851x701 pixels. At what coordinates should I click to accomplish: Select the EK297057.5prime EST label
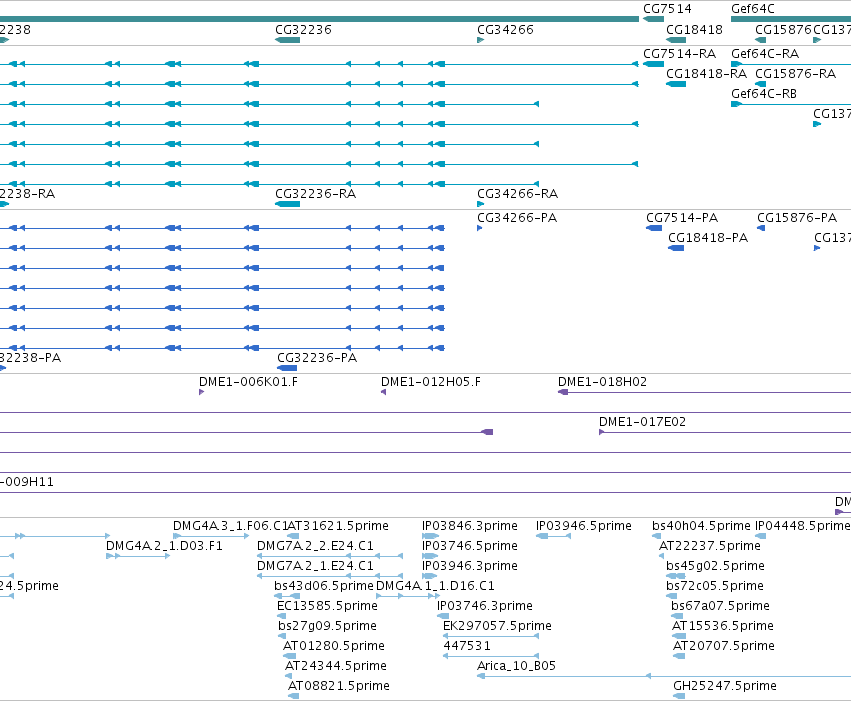click(497, 626)
